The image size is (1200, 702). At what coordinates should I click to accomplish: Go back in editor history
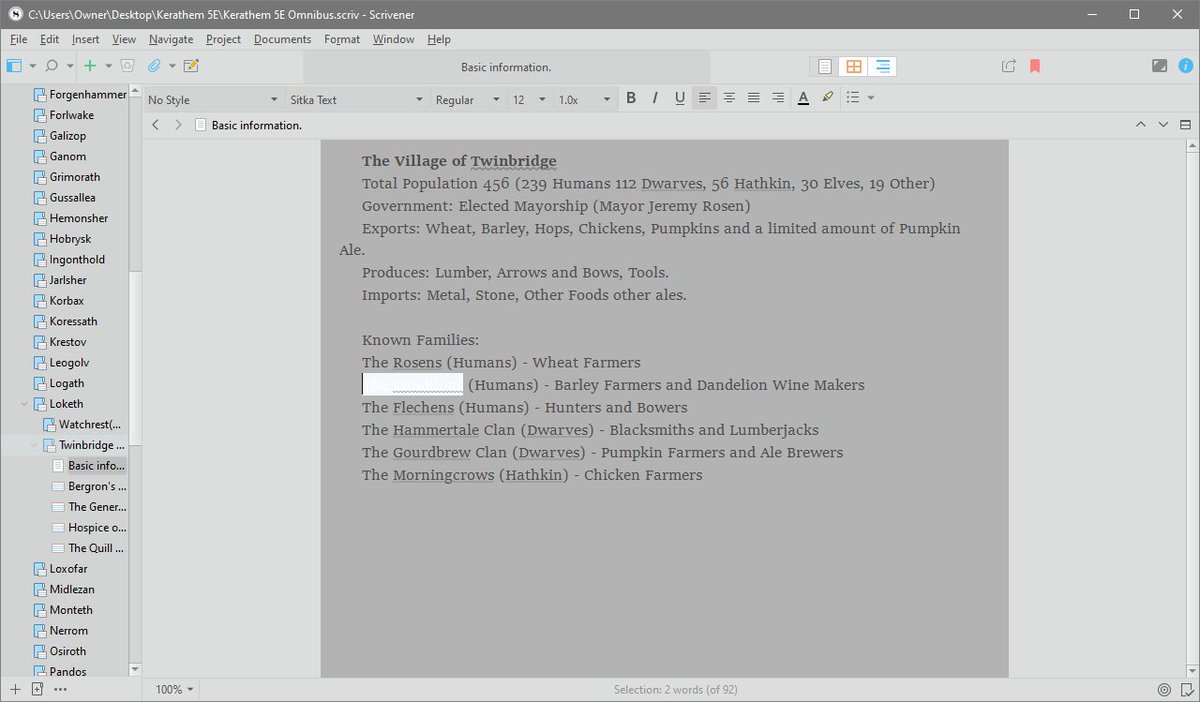tap(155, 125)
